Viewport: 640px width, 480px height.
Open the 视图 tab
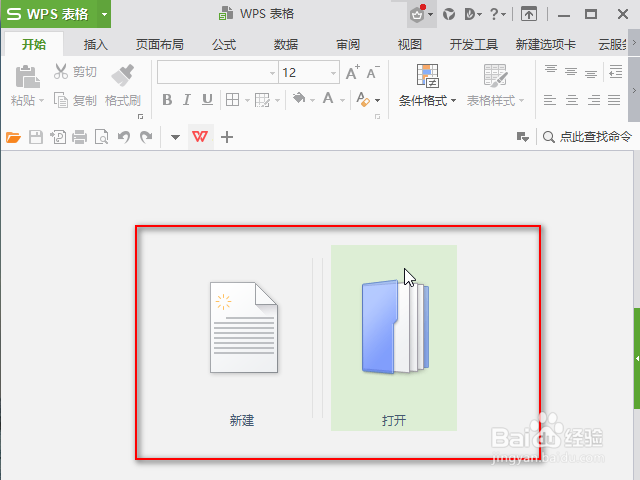coord(410,44)
